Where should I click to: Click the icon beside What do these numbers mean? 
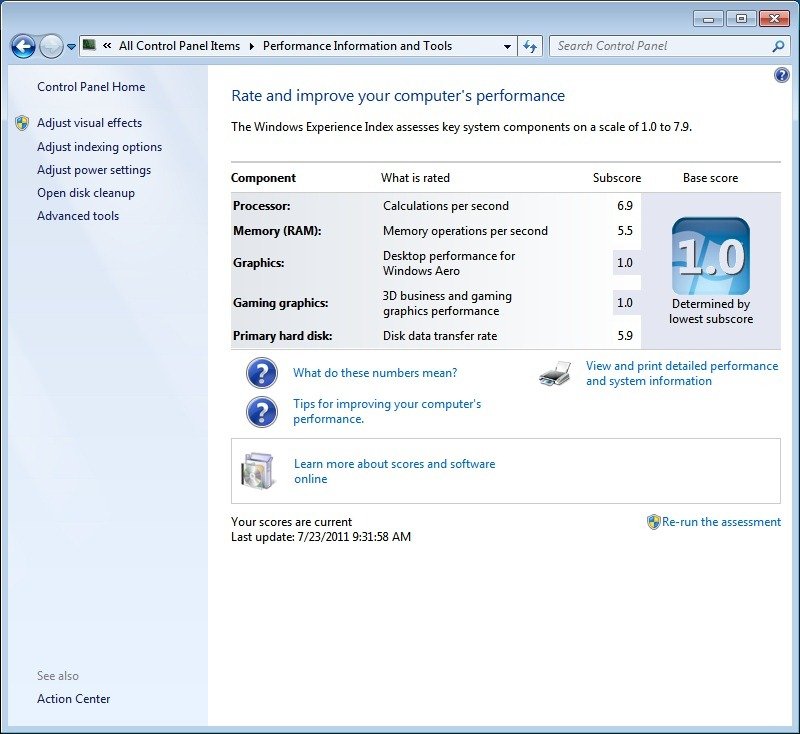[x=262, y=373]
